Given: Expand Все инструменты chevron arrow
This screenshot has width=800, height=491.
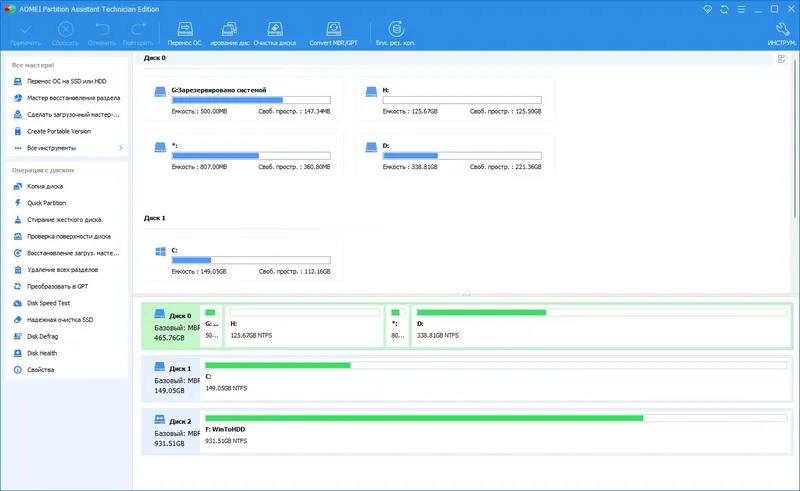Looking at the screenshot, I should (x=121, y=148).
